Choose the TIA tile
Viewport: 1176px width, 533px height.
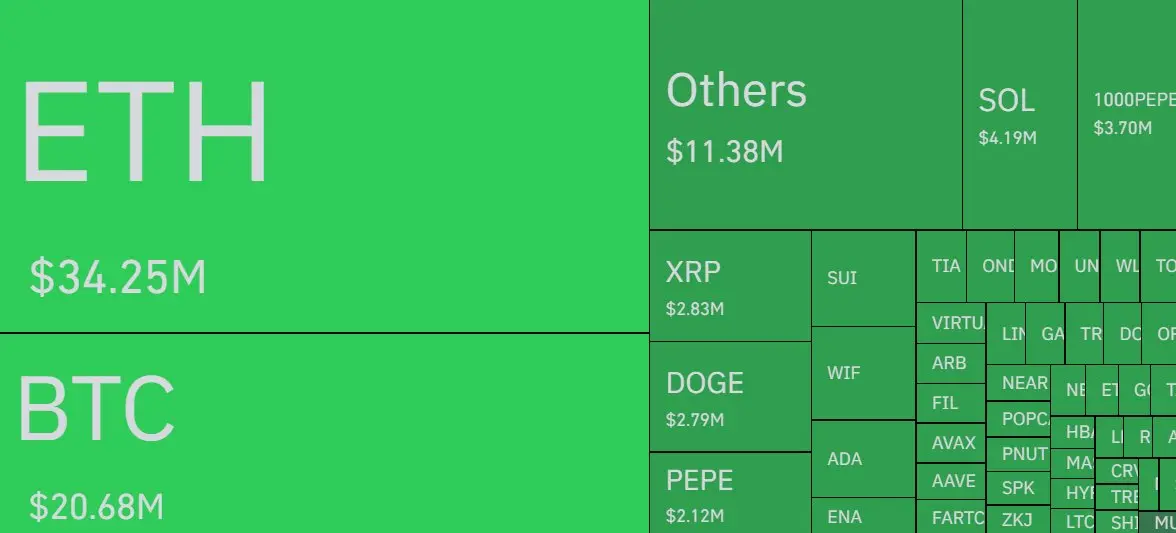coord(941,266)
